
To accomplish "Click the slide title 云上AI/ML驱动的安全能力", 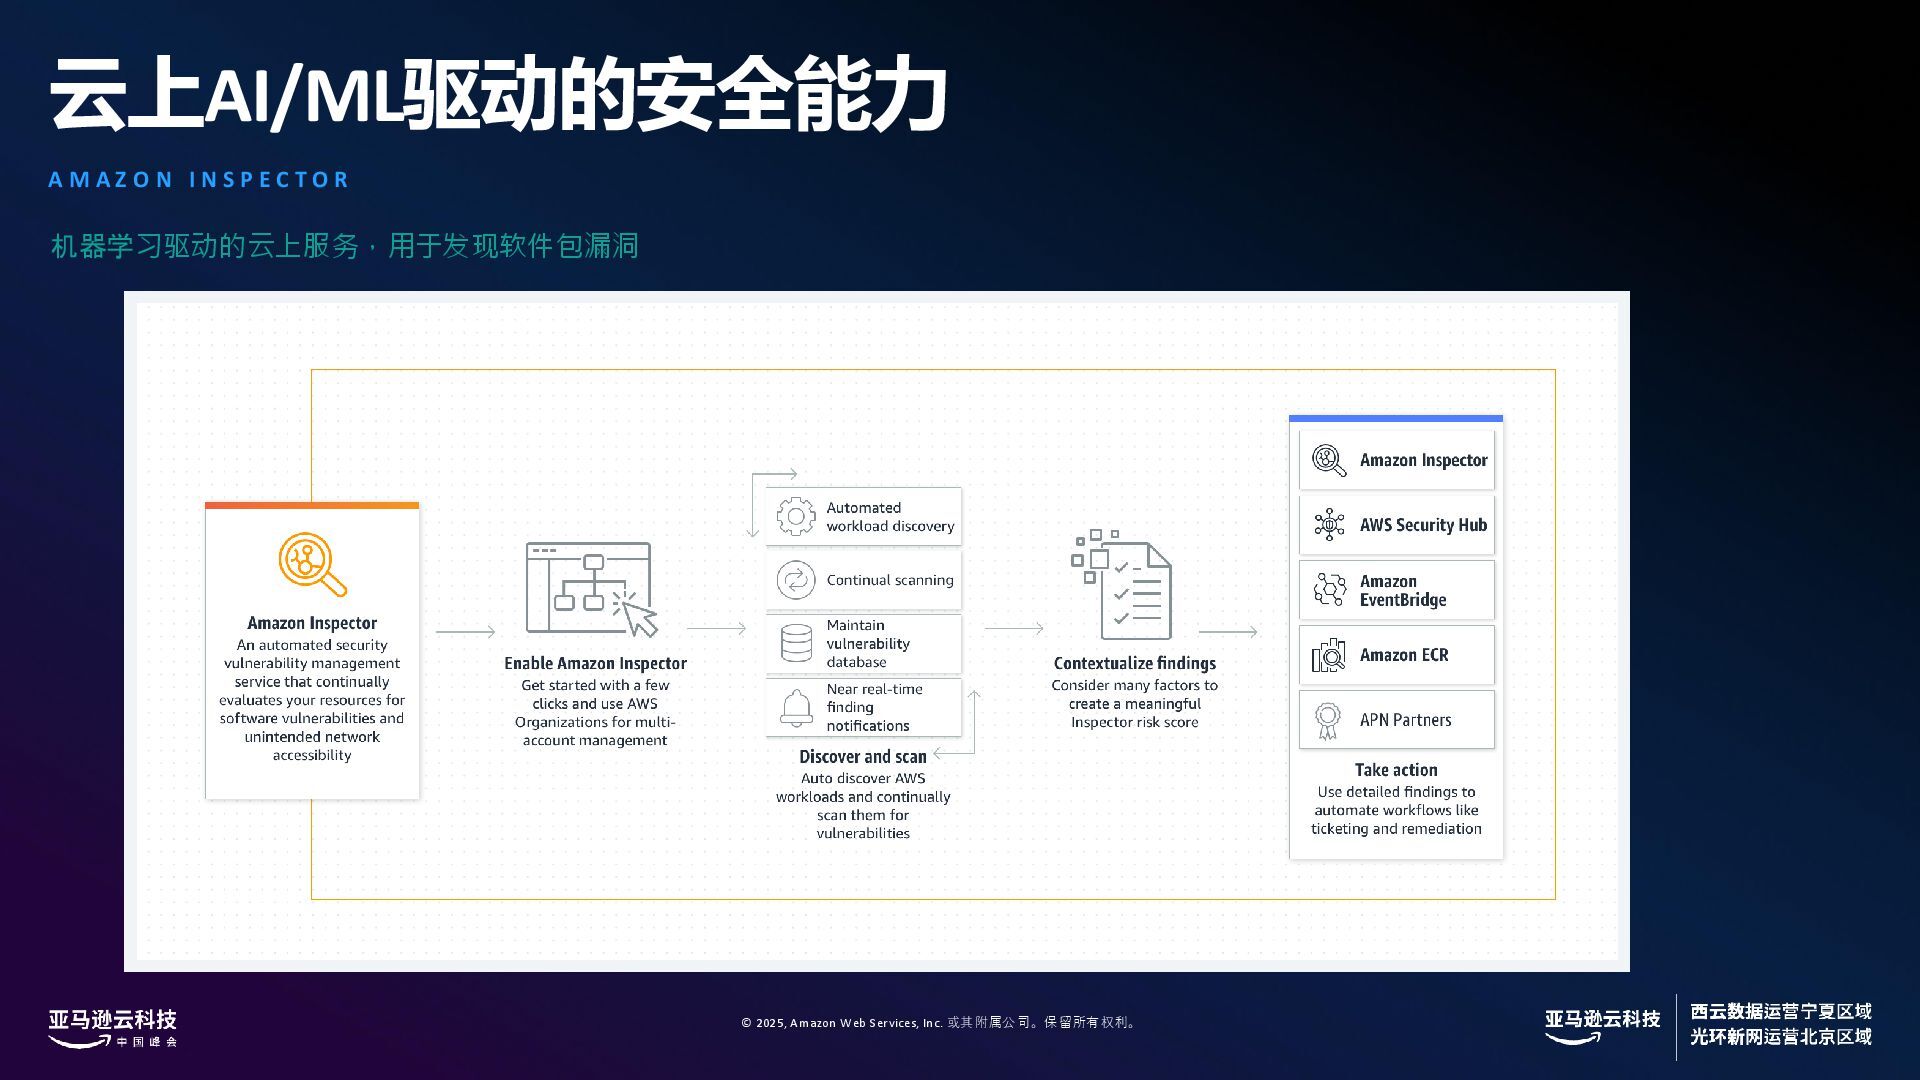I will 498,95.
